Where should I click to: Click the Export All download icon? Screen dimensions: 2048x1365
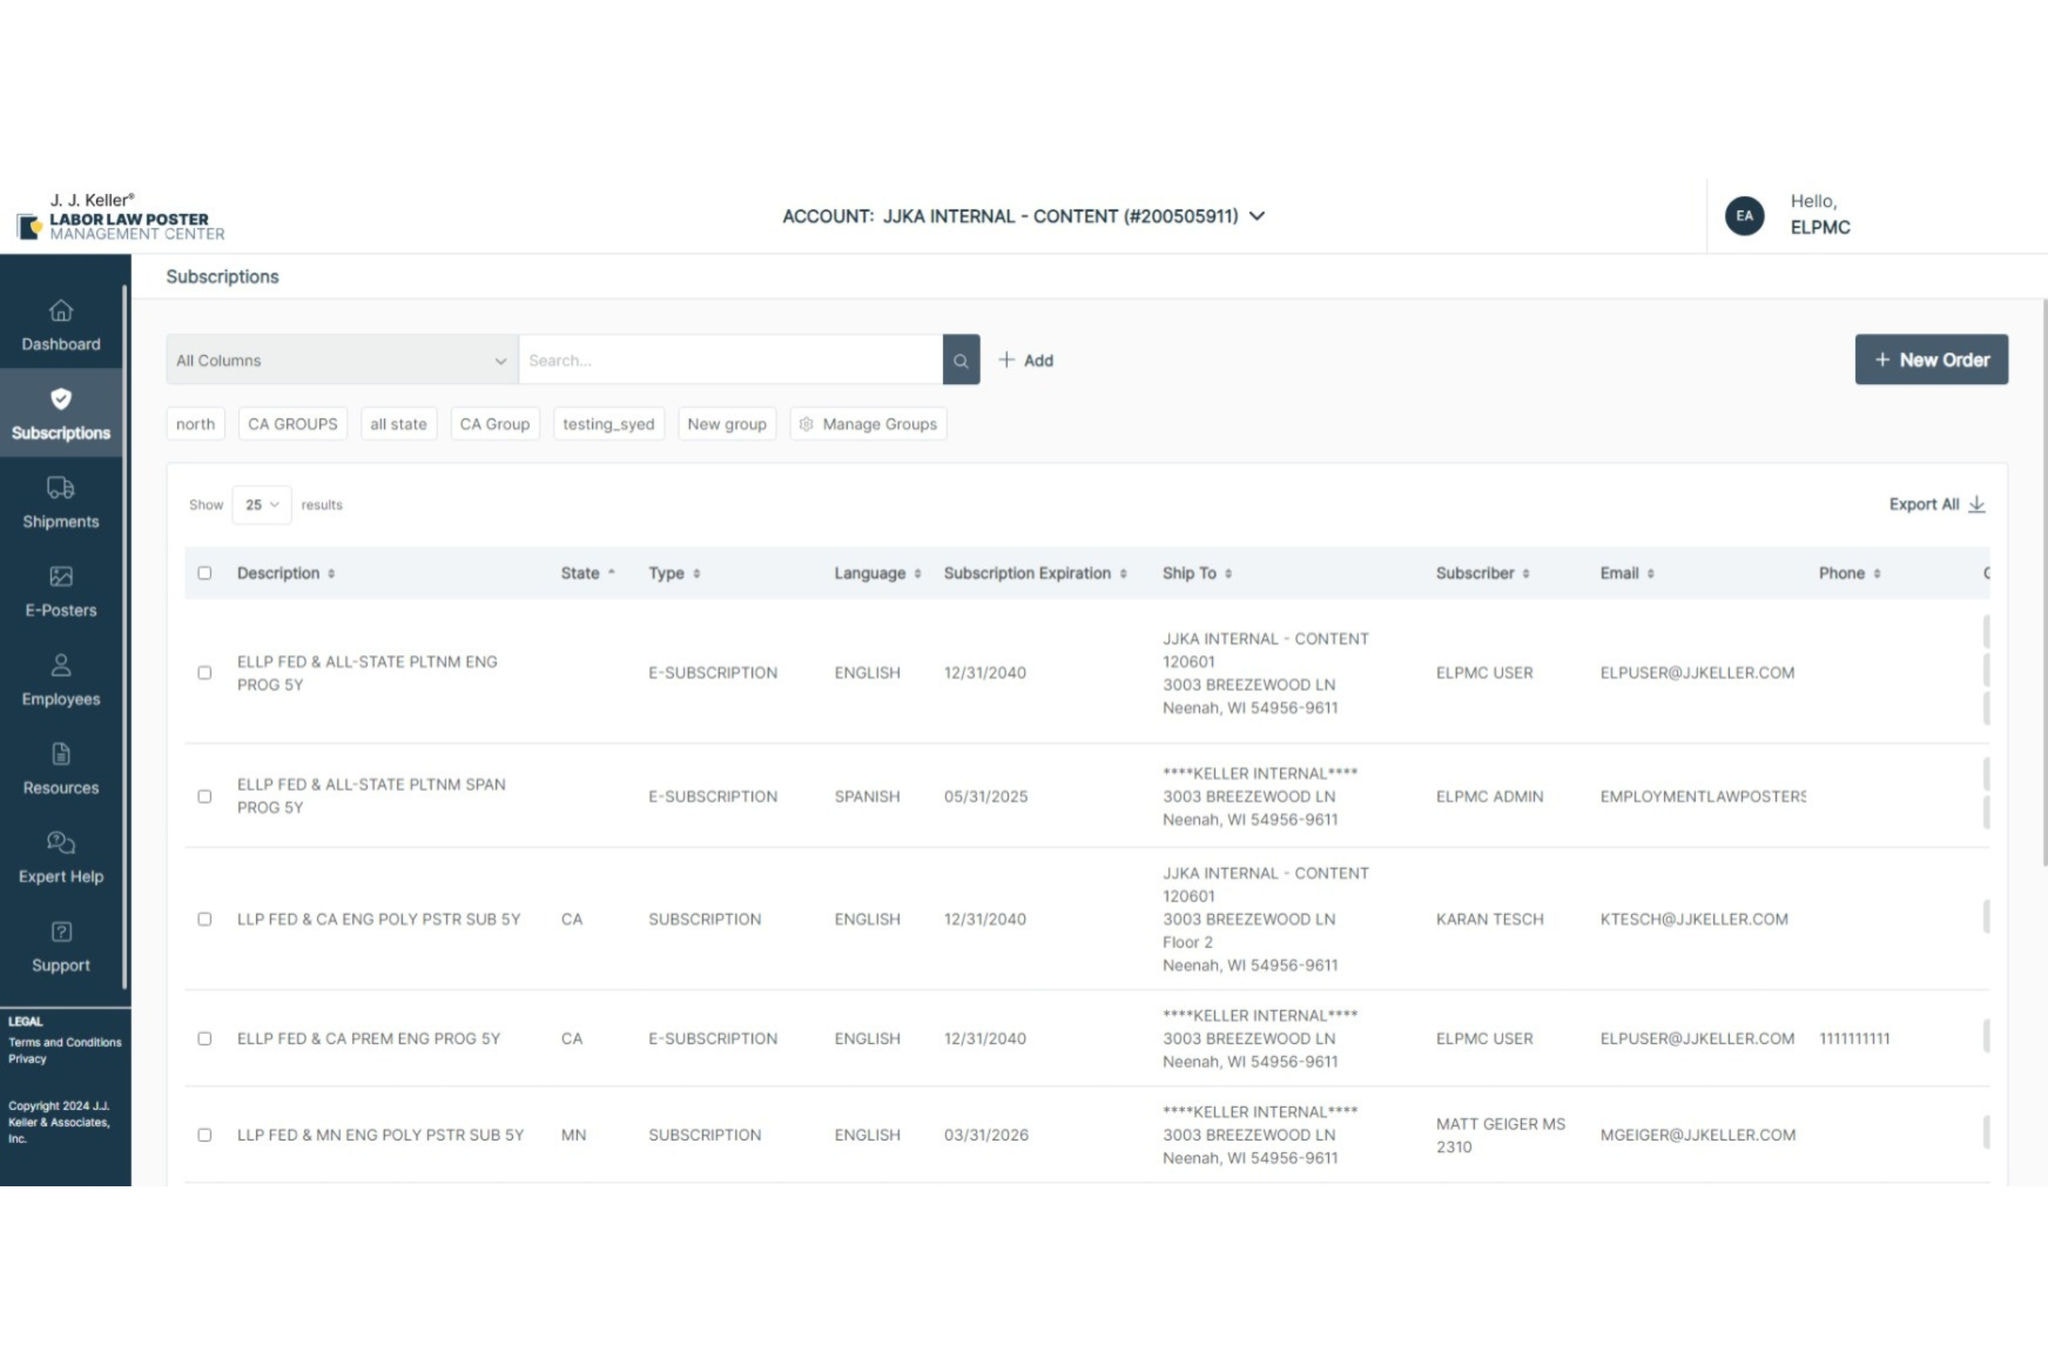pyautogui.click(x=1977, y=505)
